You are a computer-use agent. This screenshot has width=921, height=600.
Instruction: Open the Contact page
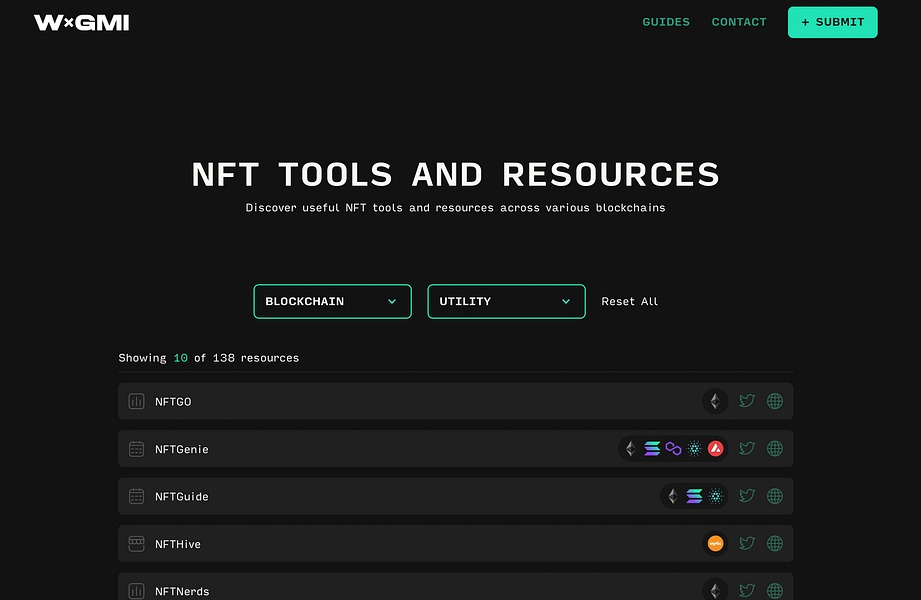tap(738, 22)
